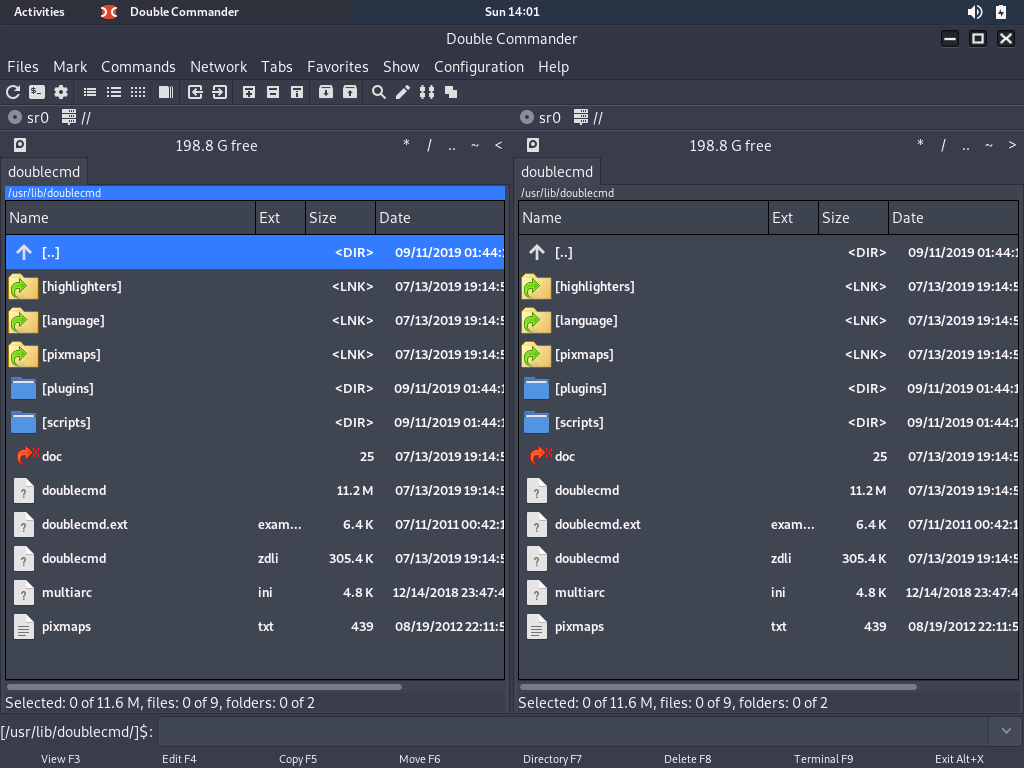Click the overlapping squares toolbar icon
1024x768 pixels.
click(451, 92)
